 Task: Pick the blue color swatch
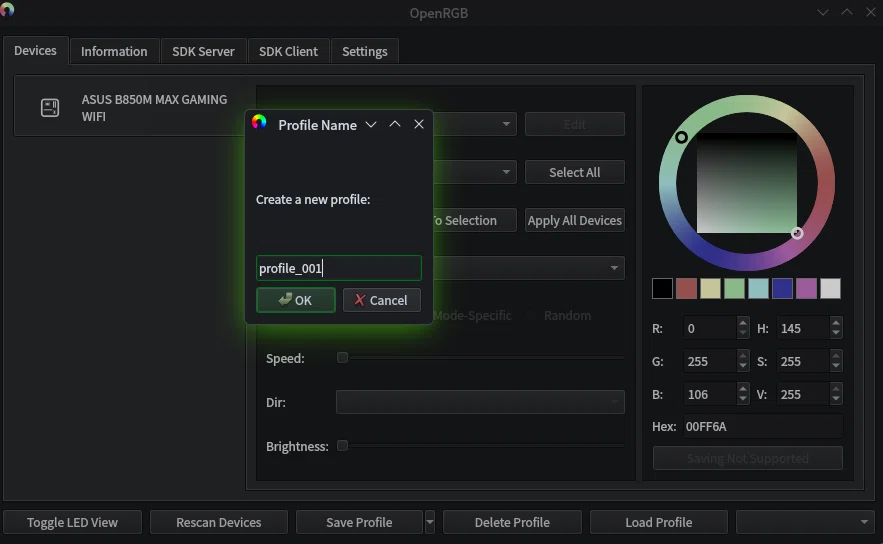(782, 288)
